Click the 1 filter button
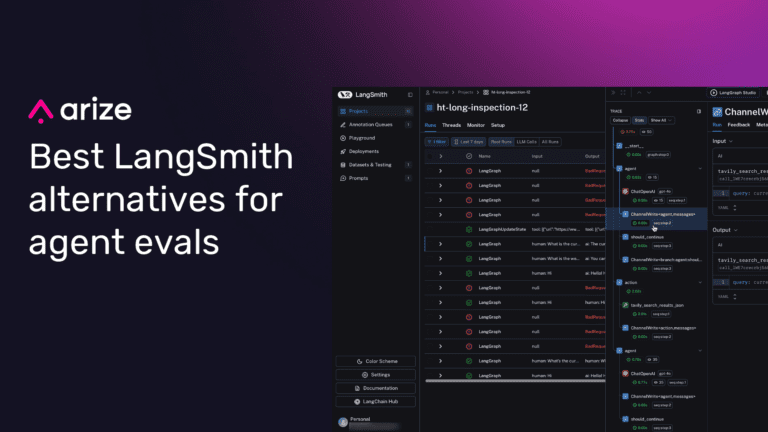This screenshot has width=768, height=432. (436, 142)
